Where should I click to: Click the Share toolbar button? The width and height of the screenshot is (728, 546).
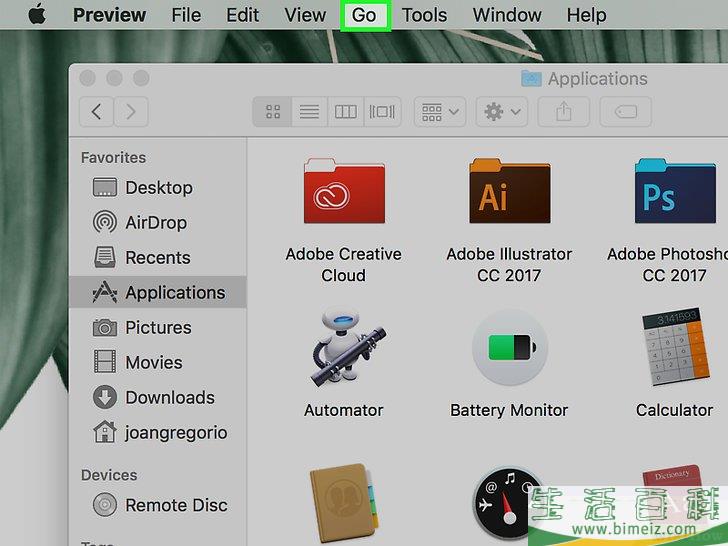[564, 111]
